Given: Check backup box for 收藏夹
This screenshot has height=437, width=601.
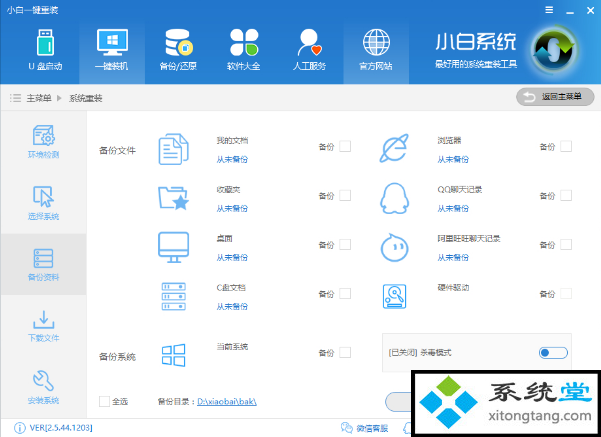Looking at the screenshot, I should click(x=345, y=196).
